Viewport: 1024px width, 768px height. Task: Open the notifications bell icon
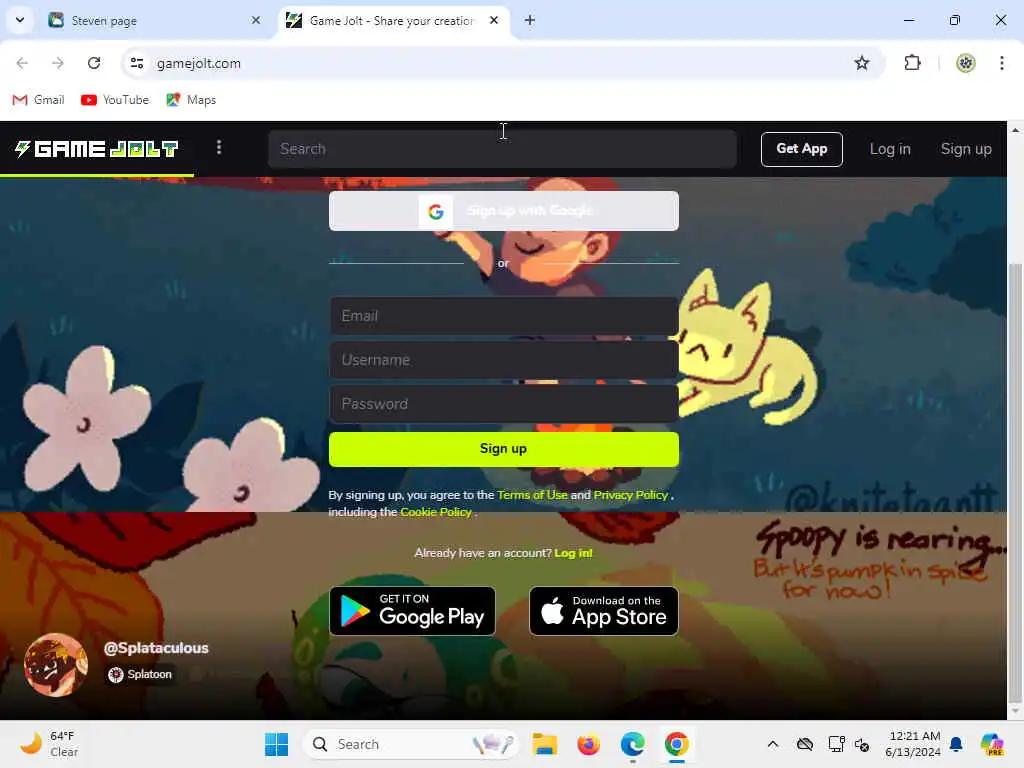point(956,744)
